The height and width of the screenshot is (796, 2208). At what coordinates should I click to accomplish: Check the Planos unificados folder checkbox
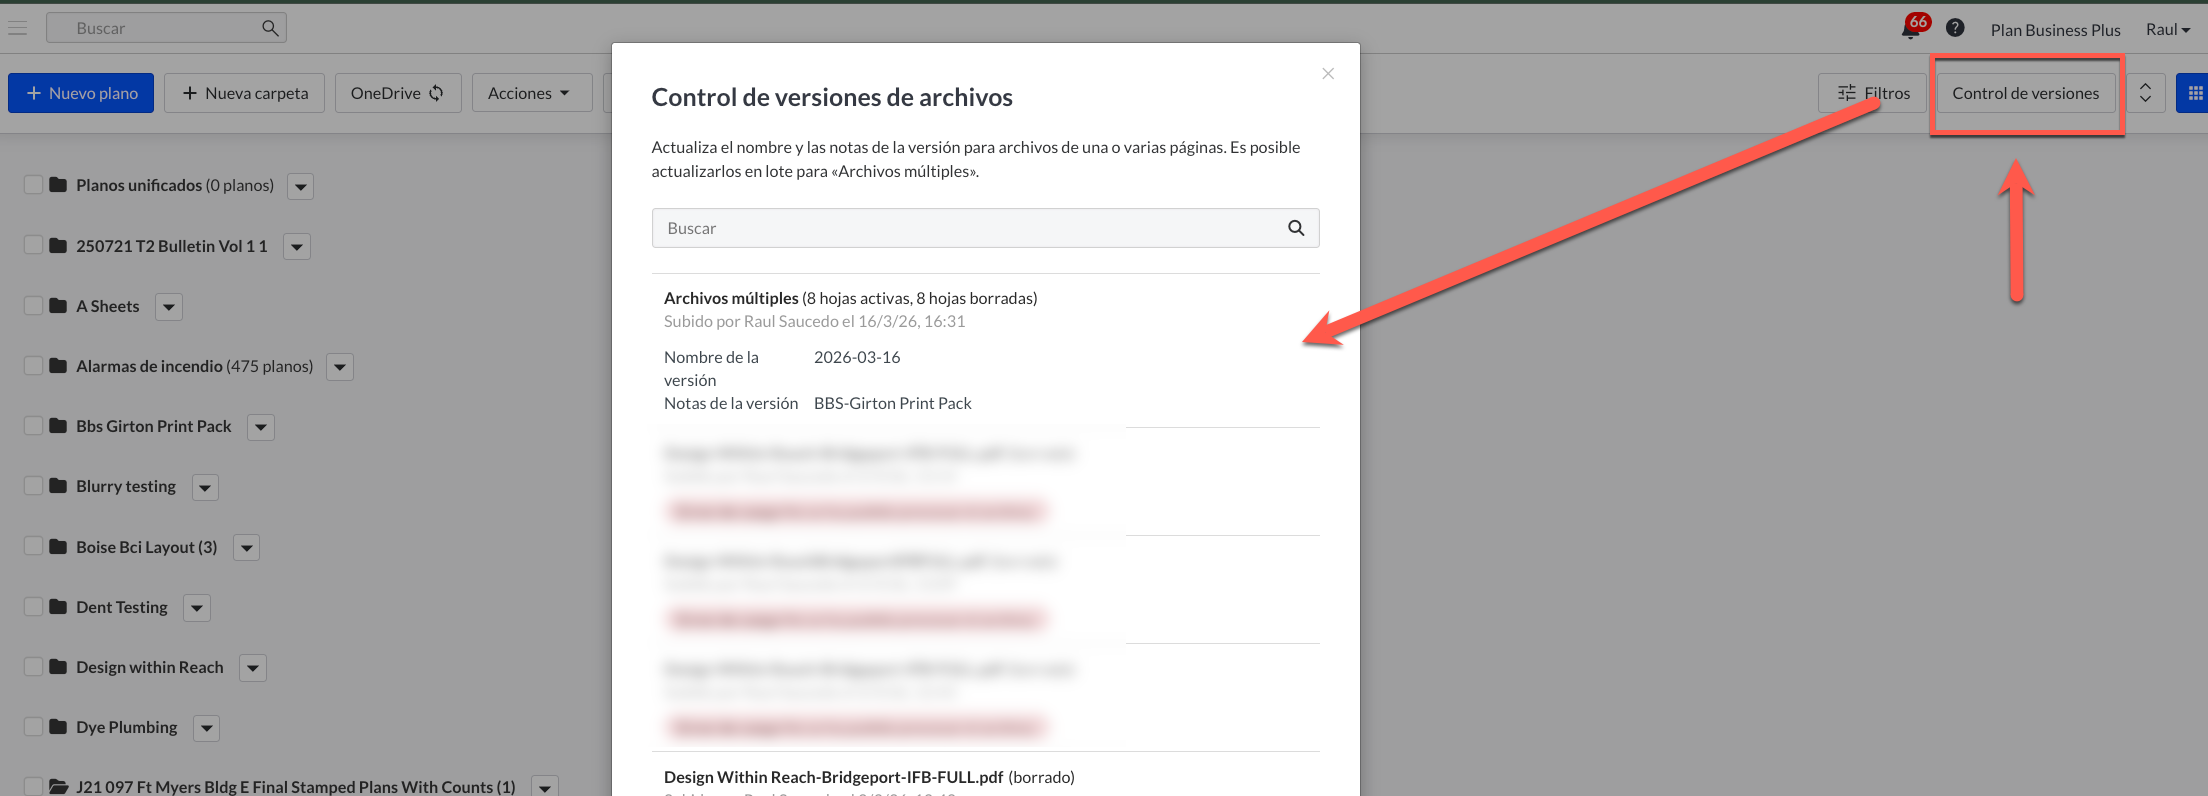33,185
